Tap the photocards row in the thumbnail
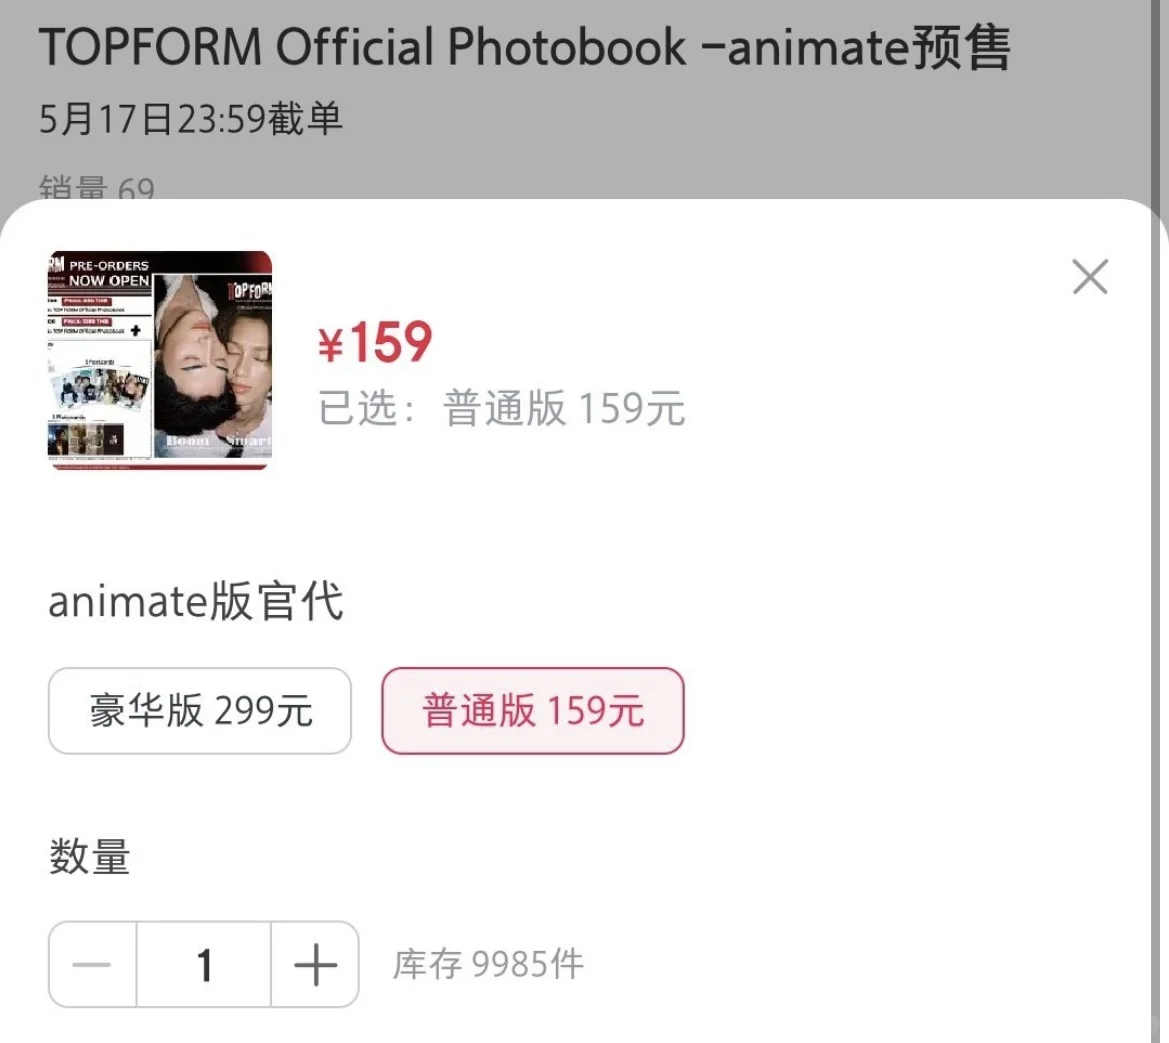 (86, 438)
